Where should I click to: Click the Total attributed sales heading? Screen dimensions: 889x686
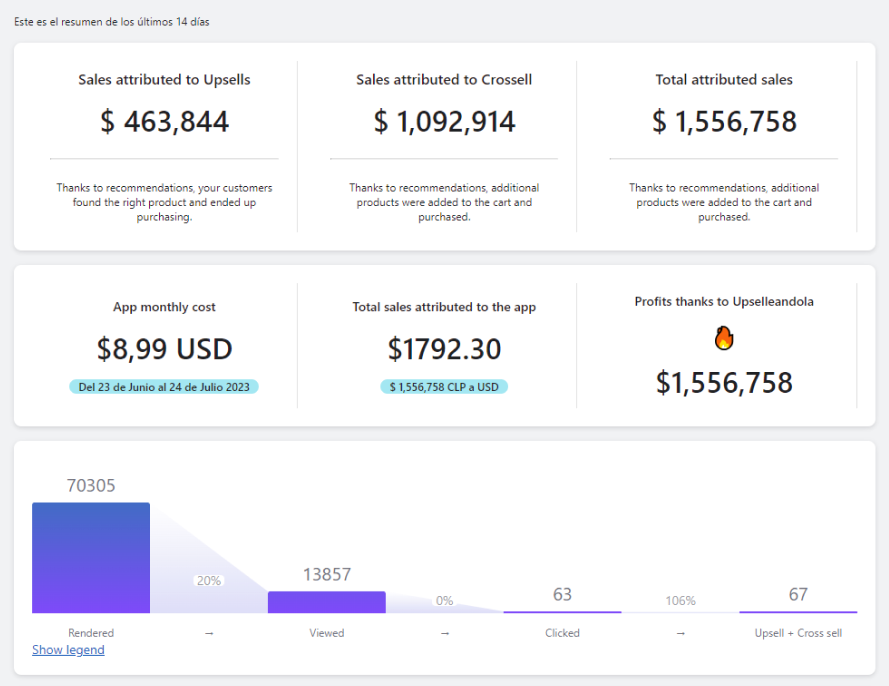pyautogui.click(x=724, y=80)
